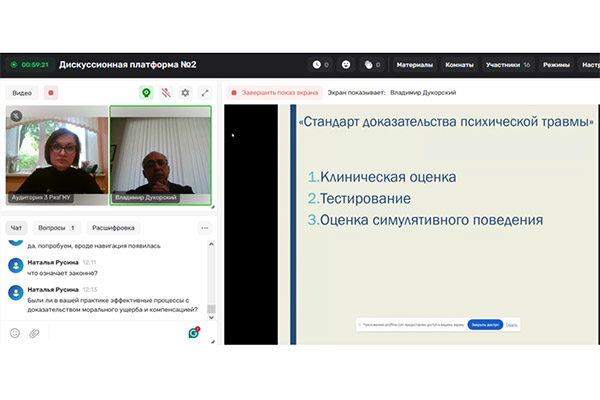Switch to the Расшифровка tab
The image size is (600, 400).
click(x=112, y=227)
